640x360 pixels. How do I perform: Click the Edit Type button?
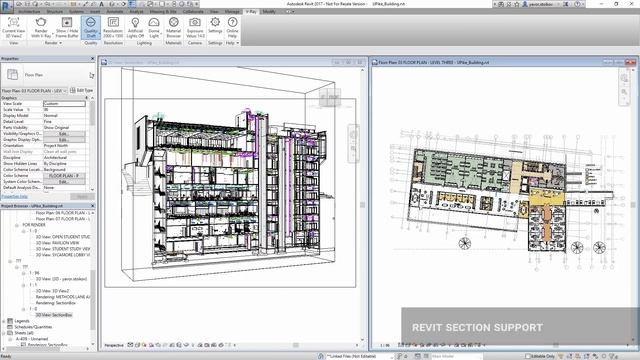tap(82, 90)
